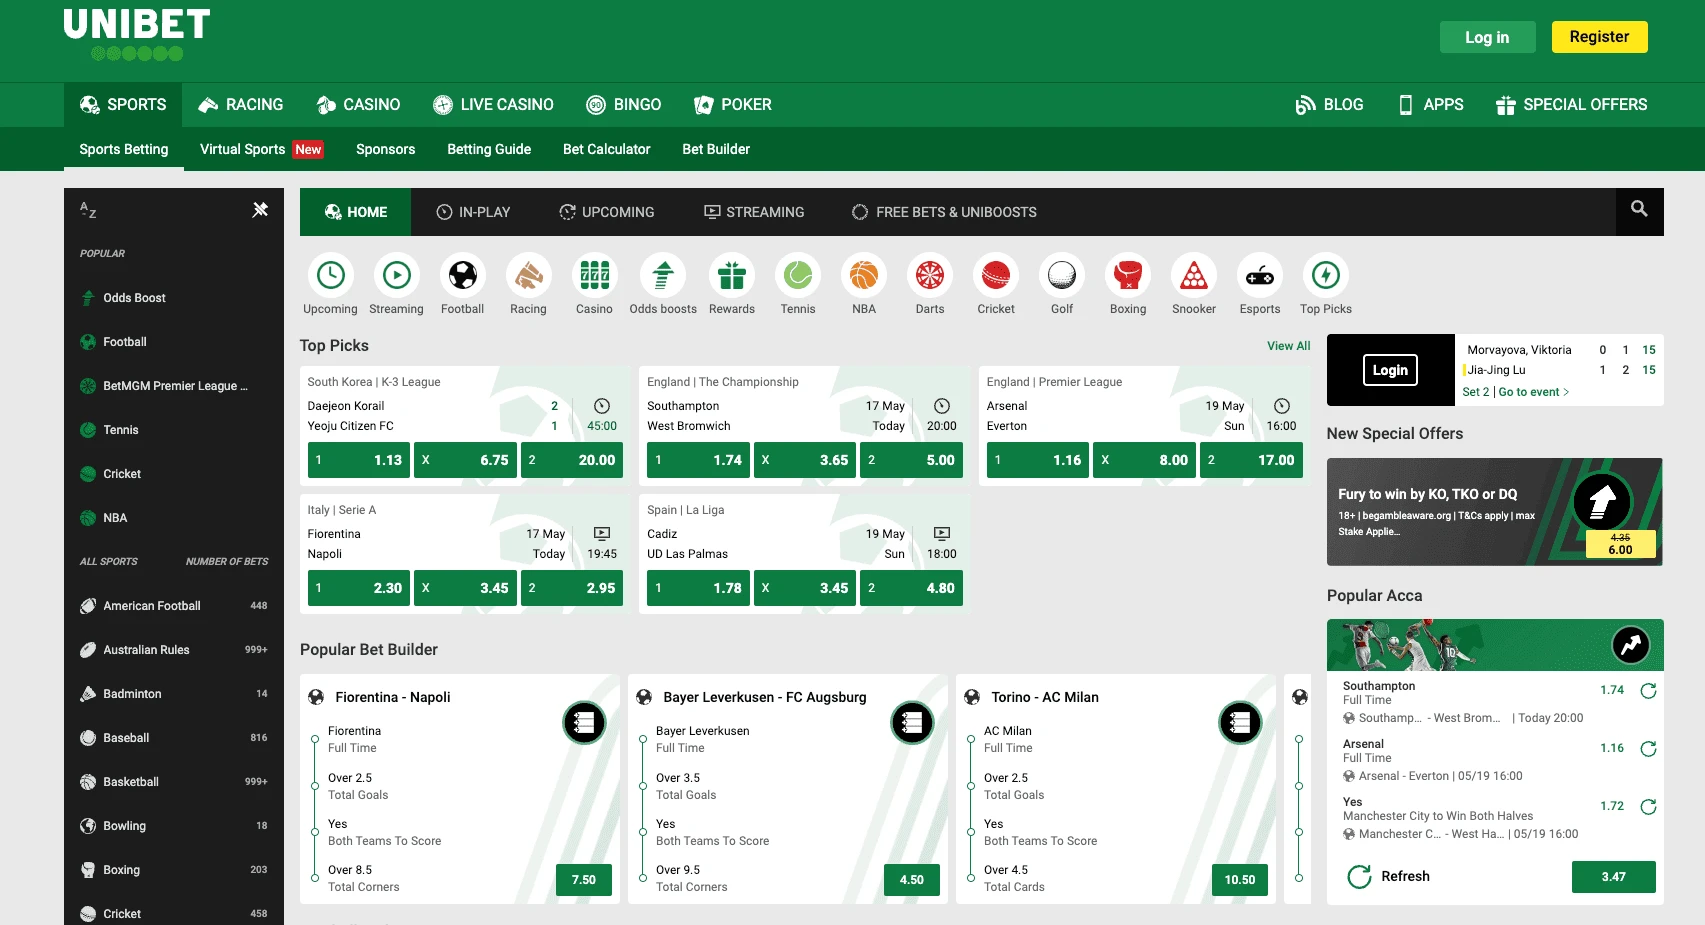Open Fiorentina - Napoli bet builder slip icon
Screen dimensions: 1705x925
pos(584,722)
